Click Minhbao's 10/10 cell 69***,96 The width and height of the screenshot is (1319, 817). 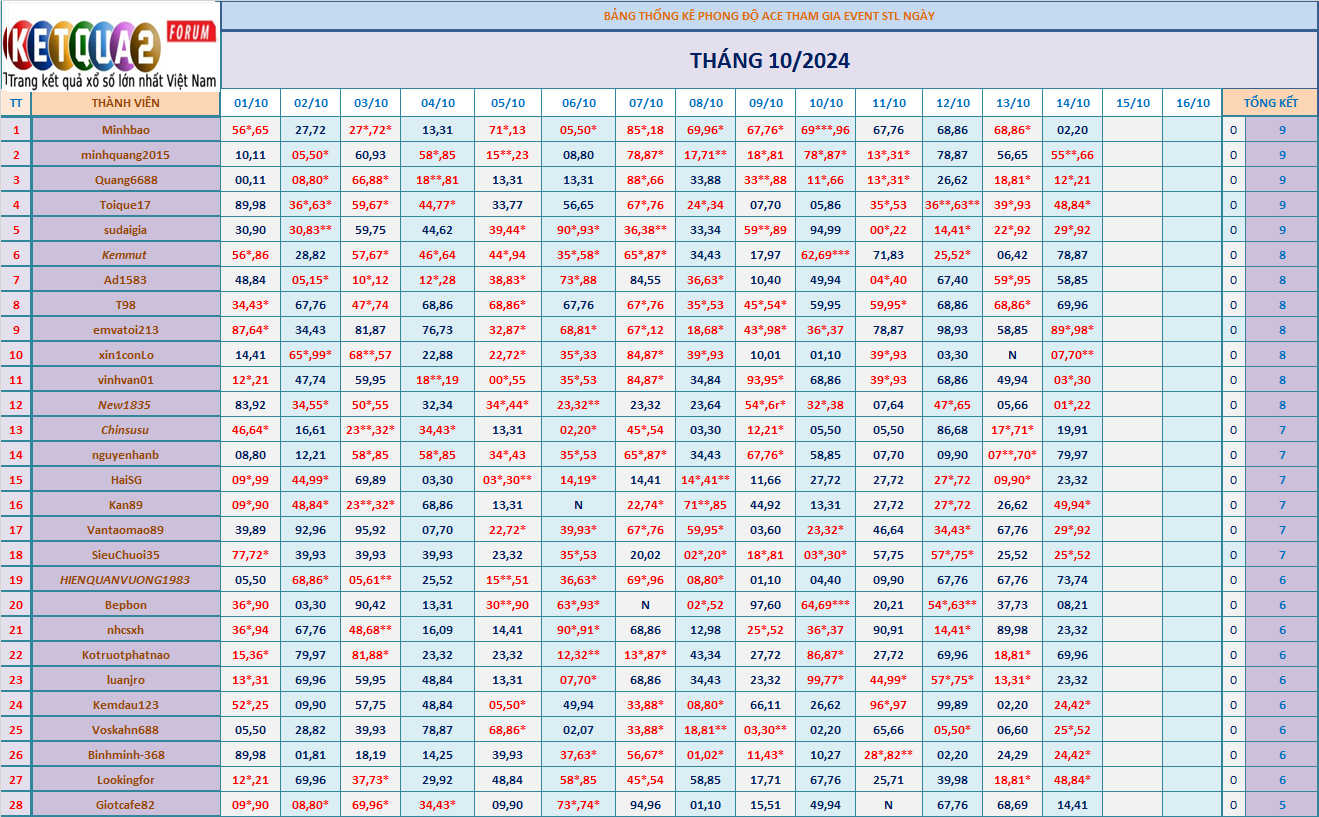click(x=825, y=130)
